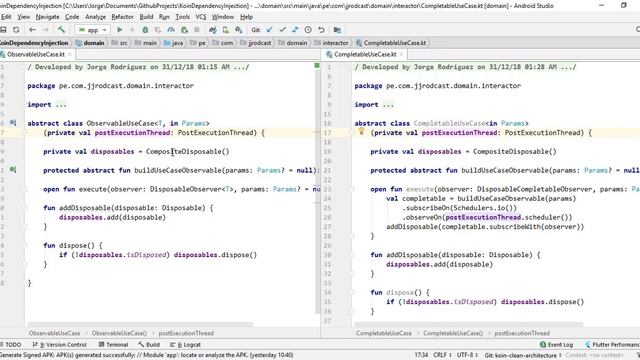Image resolution: width=640 pixels, height=360 pixels.
Task: Collapse dispose function fold in right pane
Action: point(351,292)
